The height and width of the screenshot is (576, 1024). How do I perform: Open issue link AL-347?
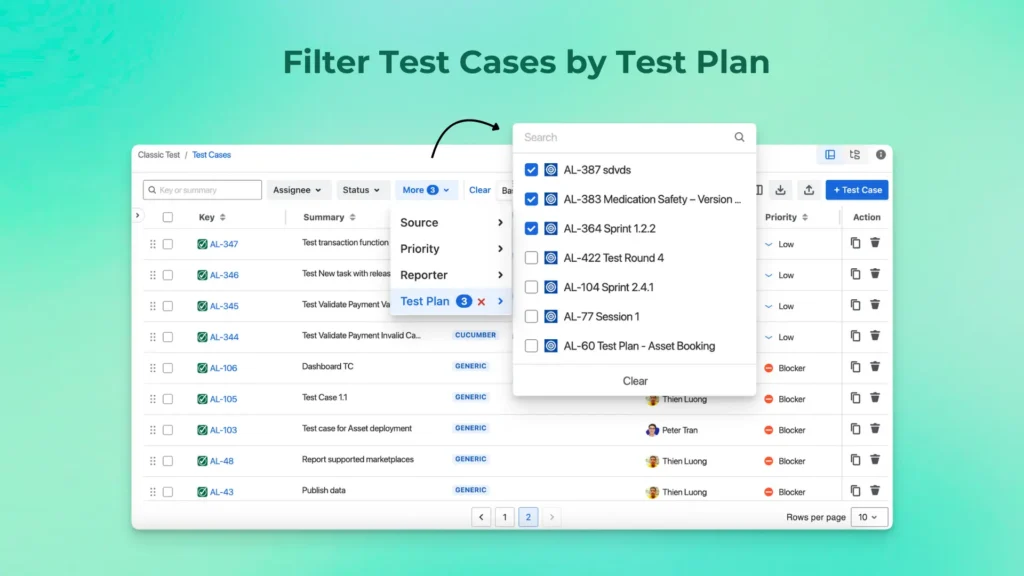[224, 244]
